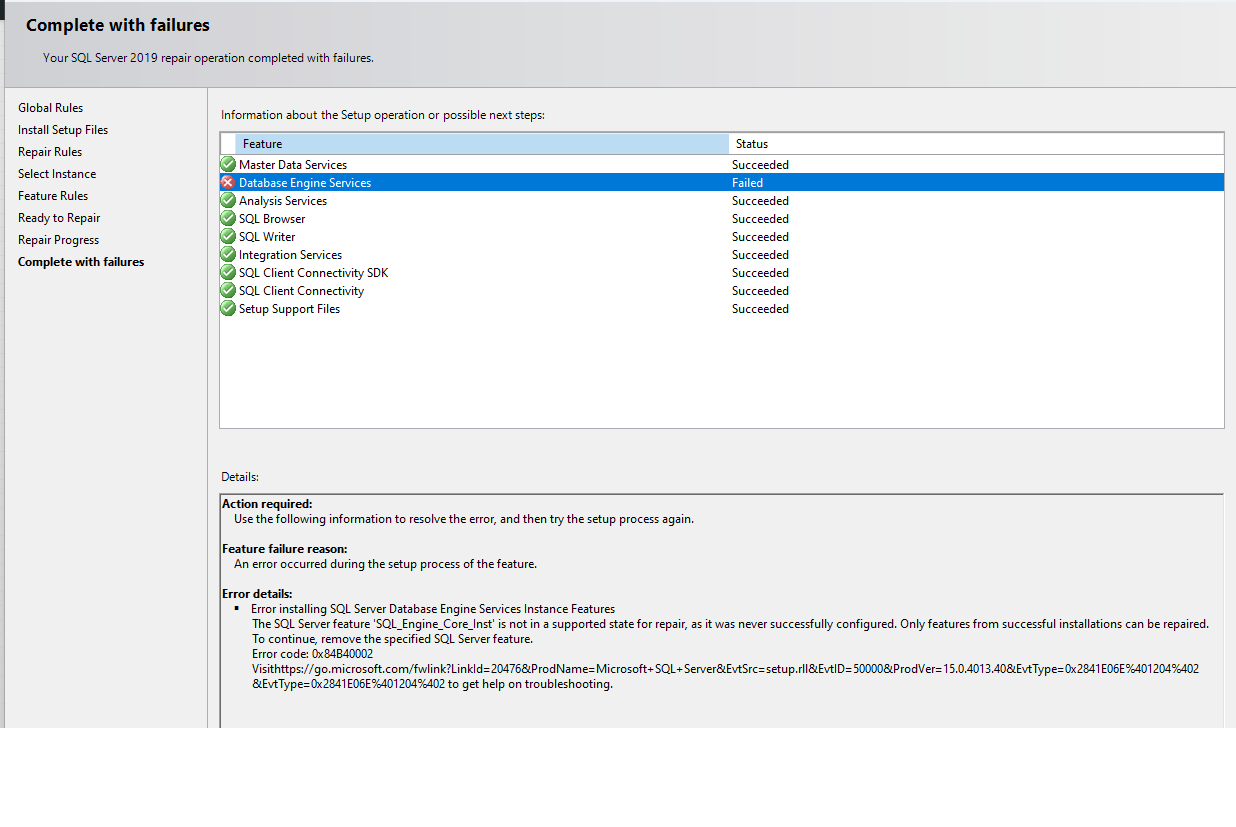Click success icon of the SQL Client Connectivity row

point(228,291)
